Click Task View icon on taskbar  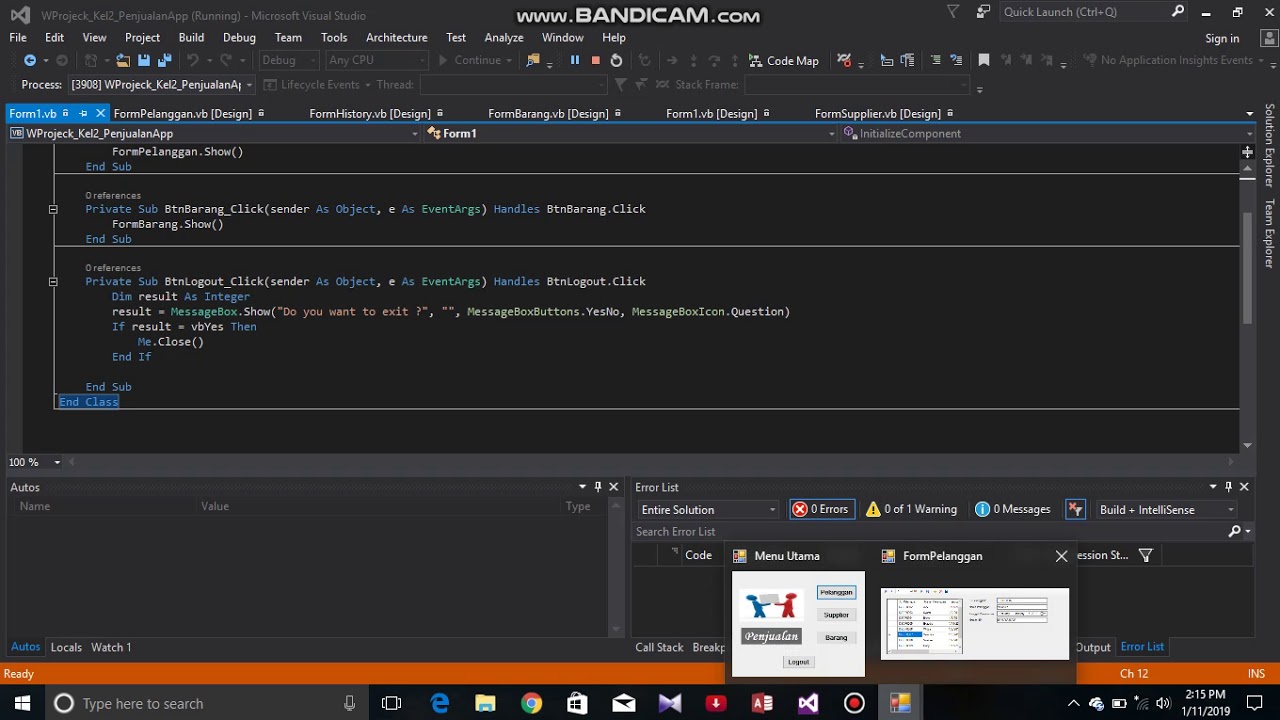391,703
